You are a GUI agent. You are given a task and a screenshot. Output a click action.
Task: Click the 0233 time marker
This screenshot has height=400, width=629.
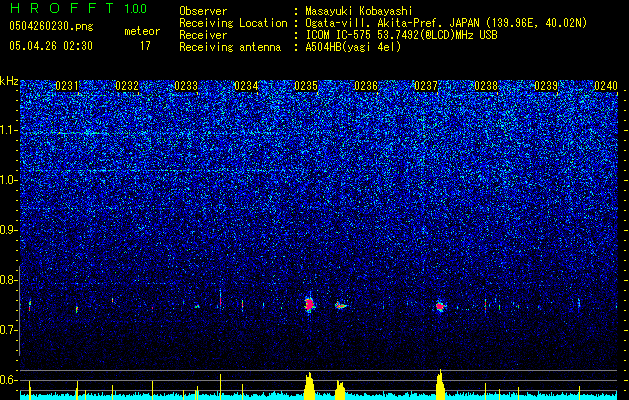(x=187, y=86)
